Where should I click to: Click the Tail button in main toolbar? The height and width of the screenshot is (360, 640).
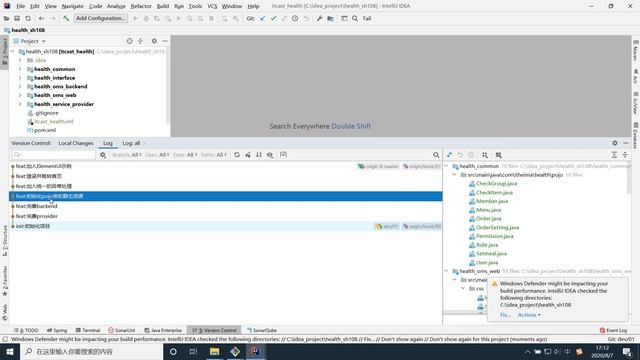coord(367,18)
